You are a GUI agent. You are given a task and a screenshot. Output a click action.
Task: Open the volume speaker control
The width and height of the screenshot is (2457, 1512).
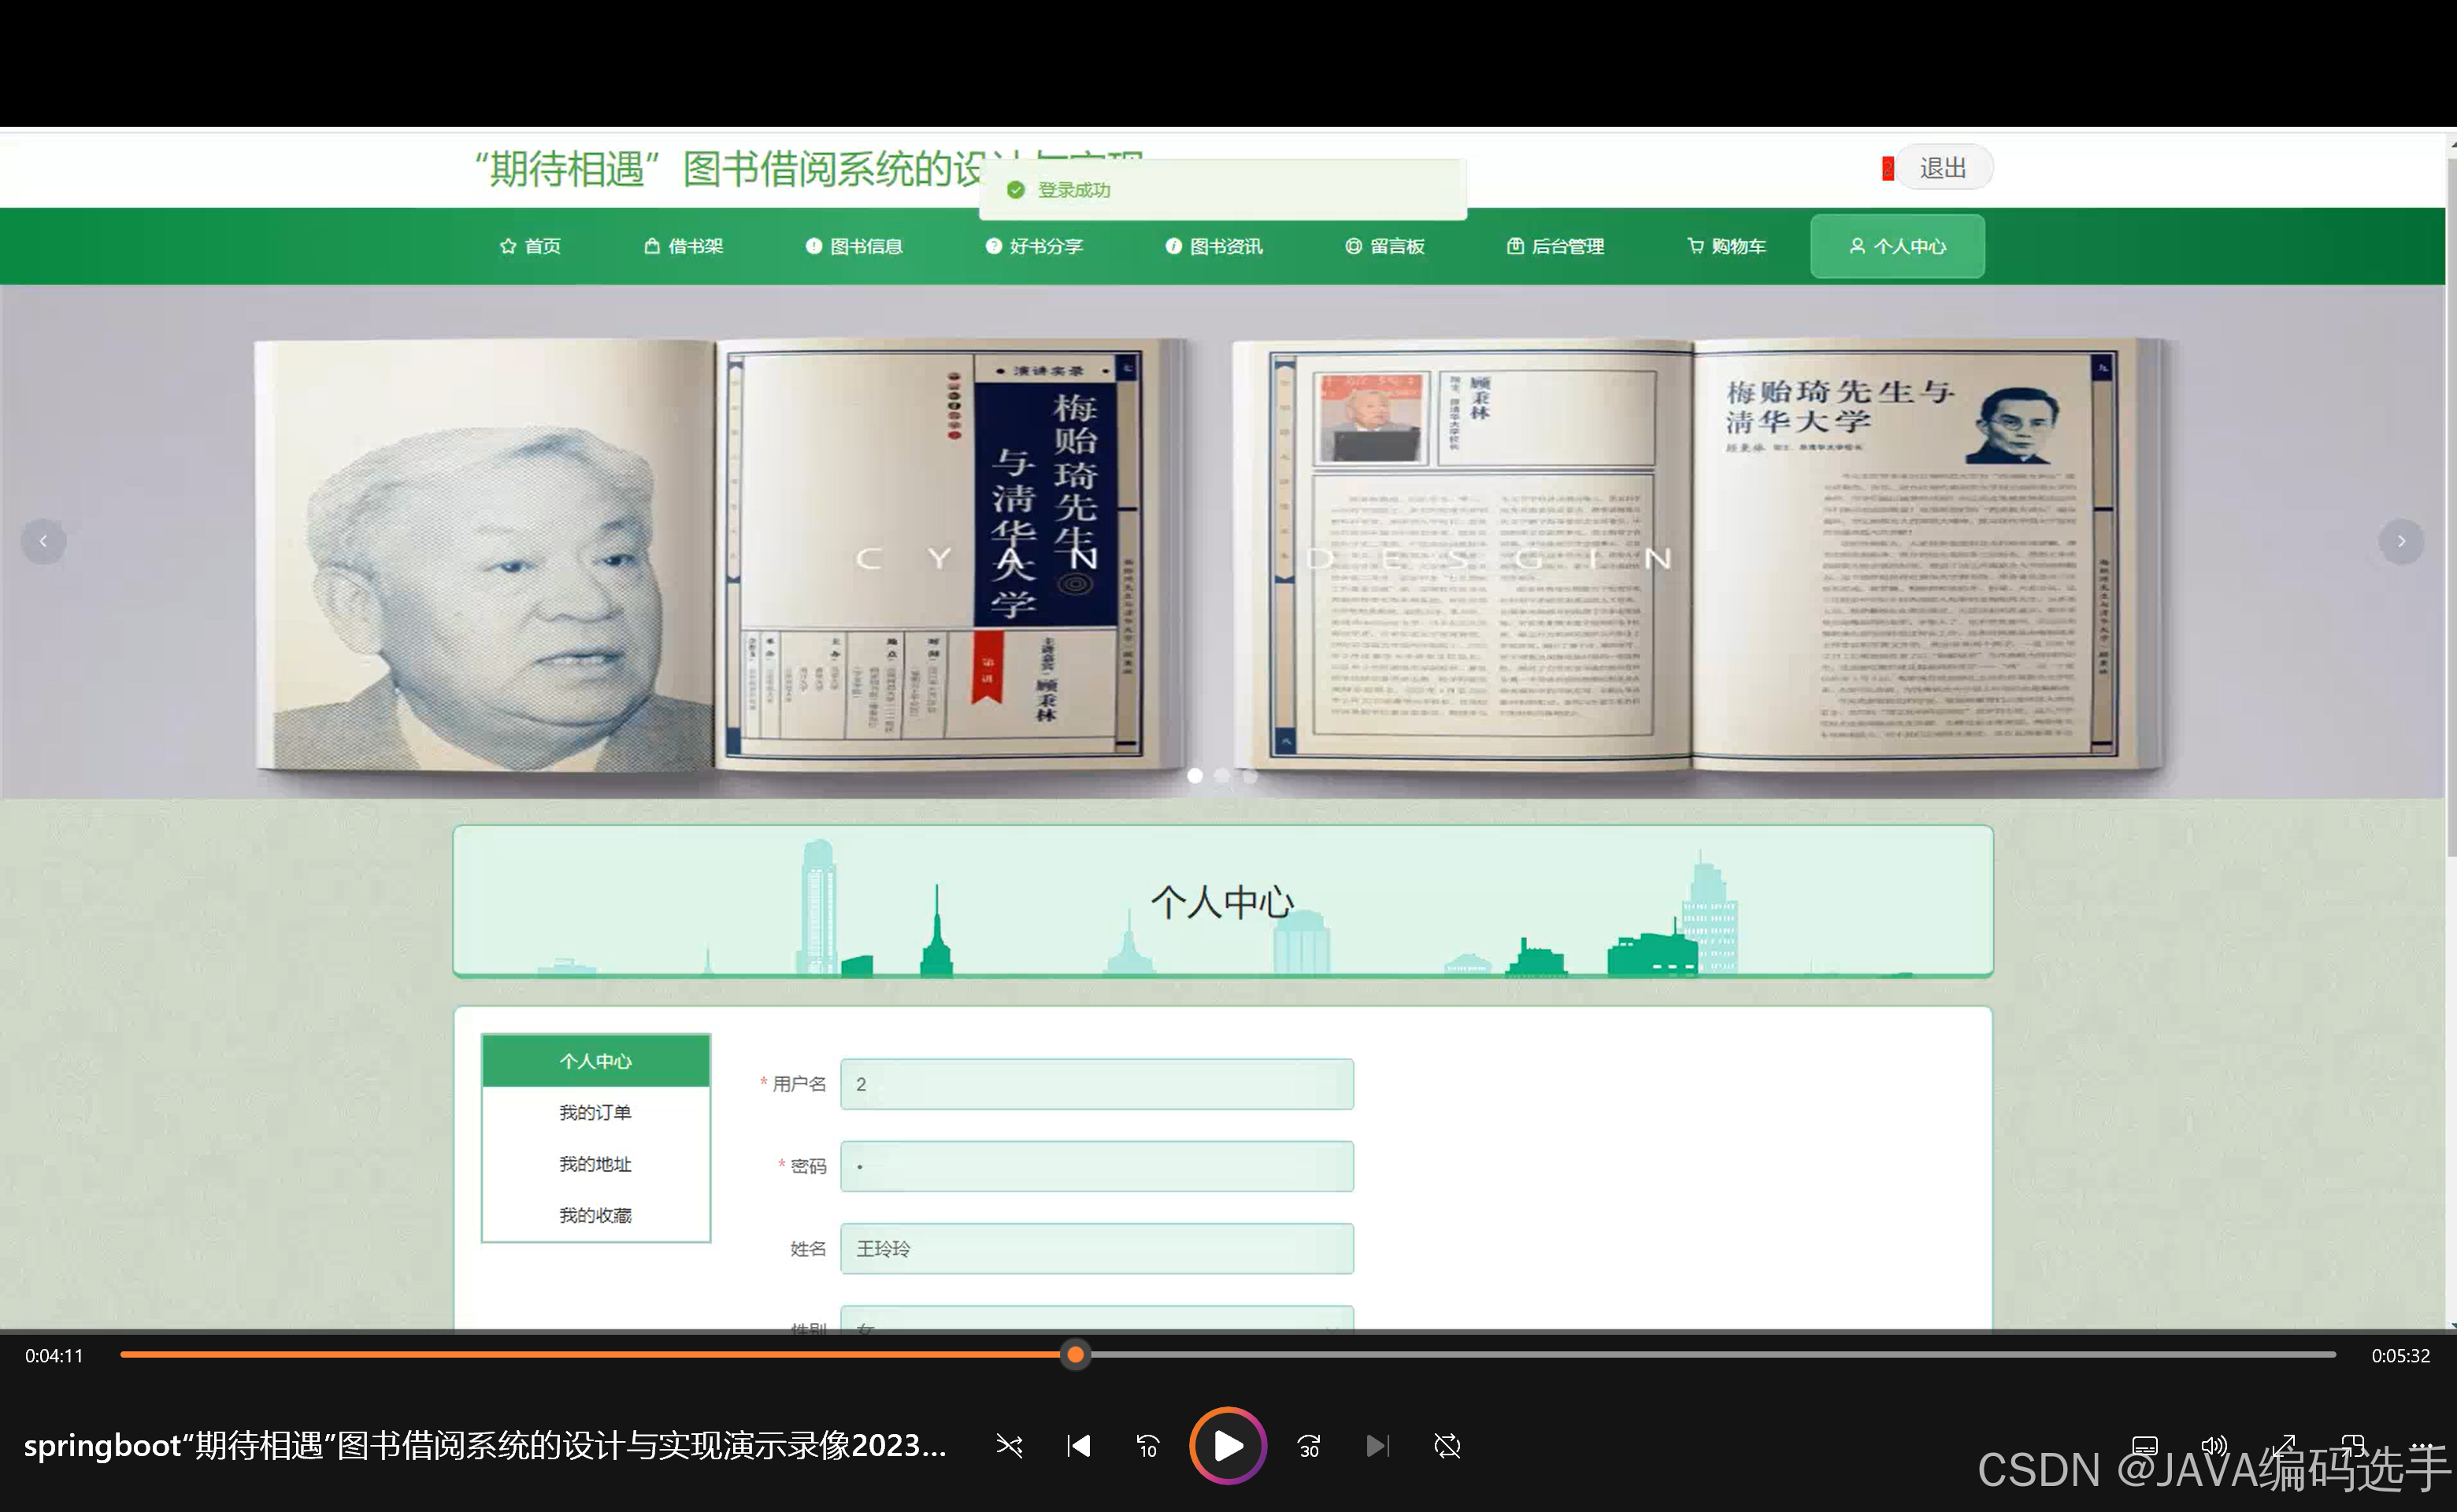click(x=2214, y=1446)
